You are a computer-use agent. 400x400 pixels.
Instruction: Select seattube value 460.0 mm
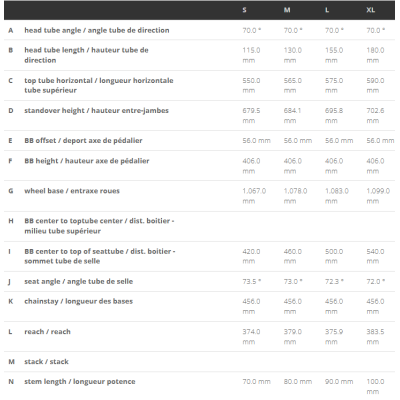(293, 256)
